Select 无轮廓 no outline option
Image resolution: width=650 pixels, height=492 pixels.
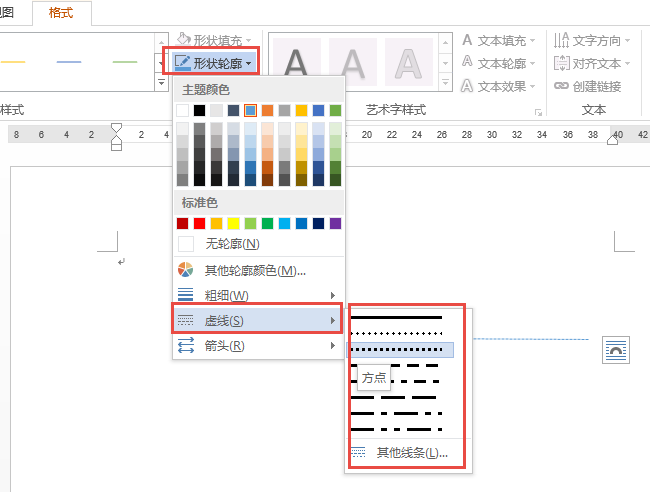pyautogui.click(x=259, y=244)
